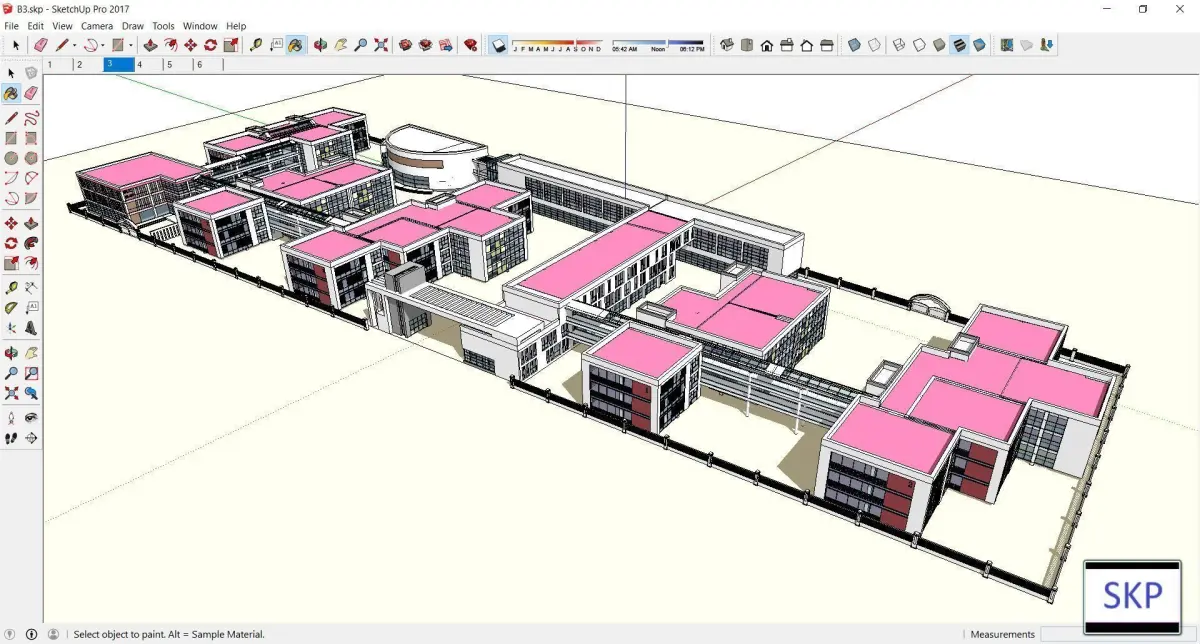Screen dimensions: 1200x644
Task: Open Extension Manager ruby icon
Action: [x=470, y=45]
